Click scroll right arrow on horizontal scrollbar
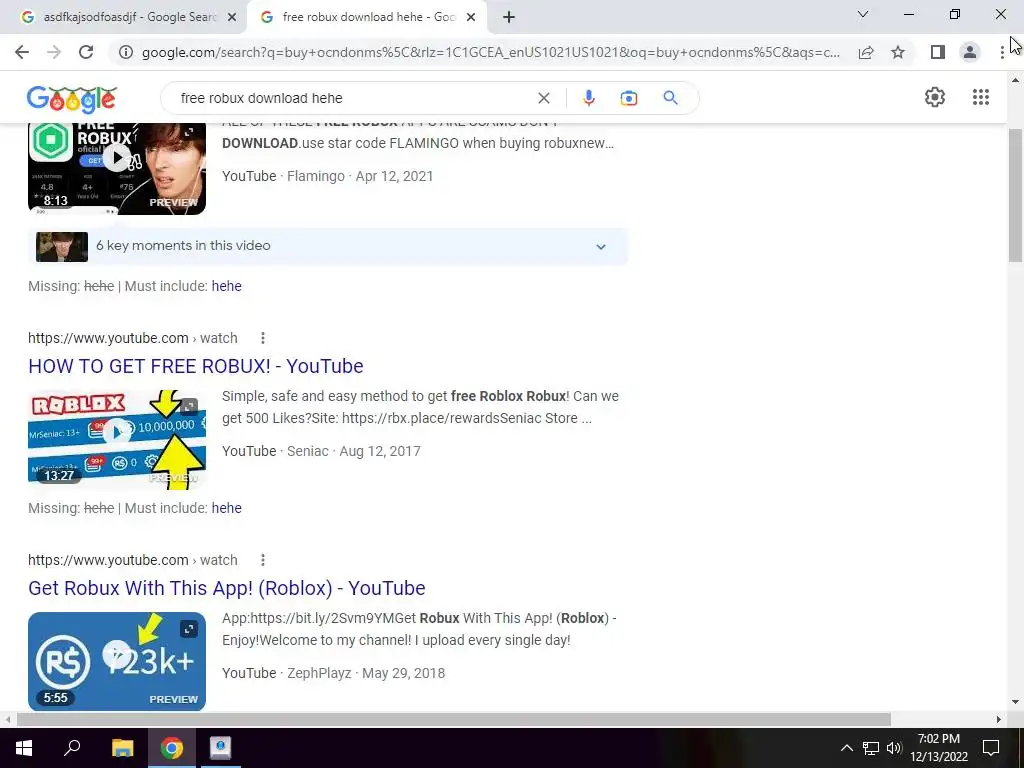1024x768 pixels. pos(999,719)
